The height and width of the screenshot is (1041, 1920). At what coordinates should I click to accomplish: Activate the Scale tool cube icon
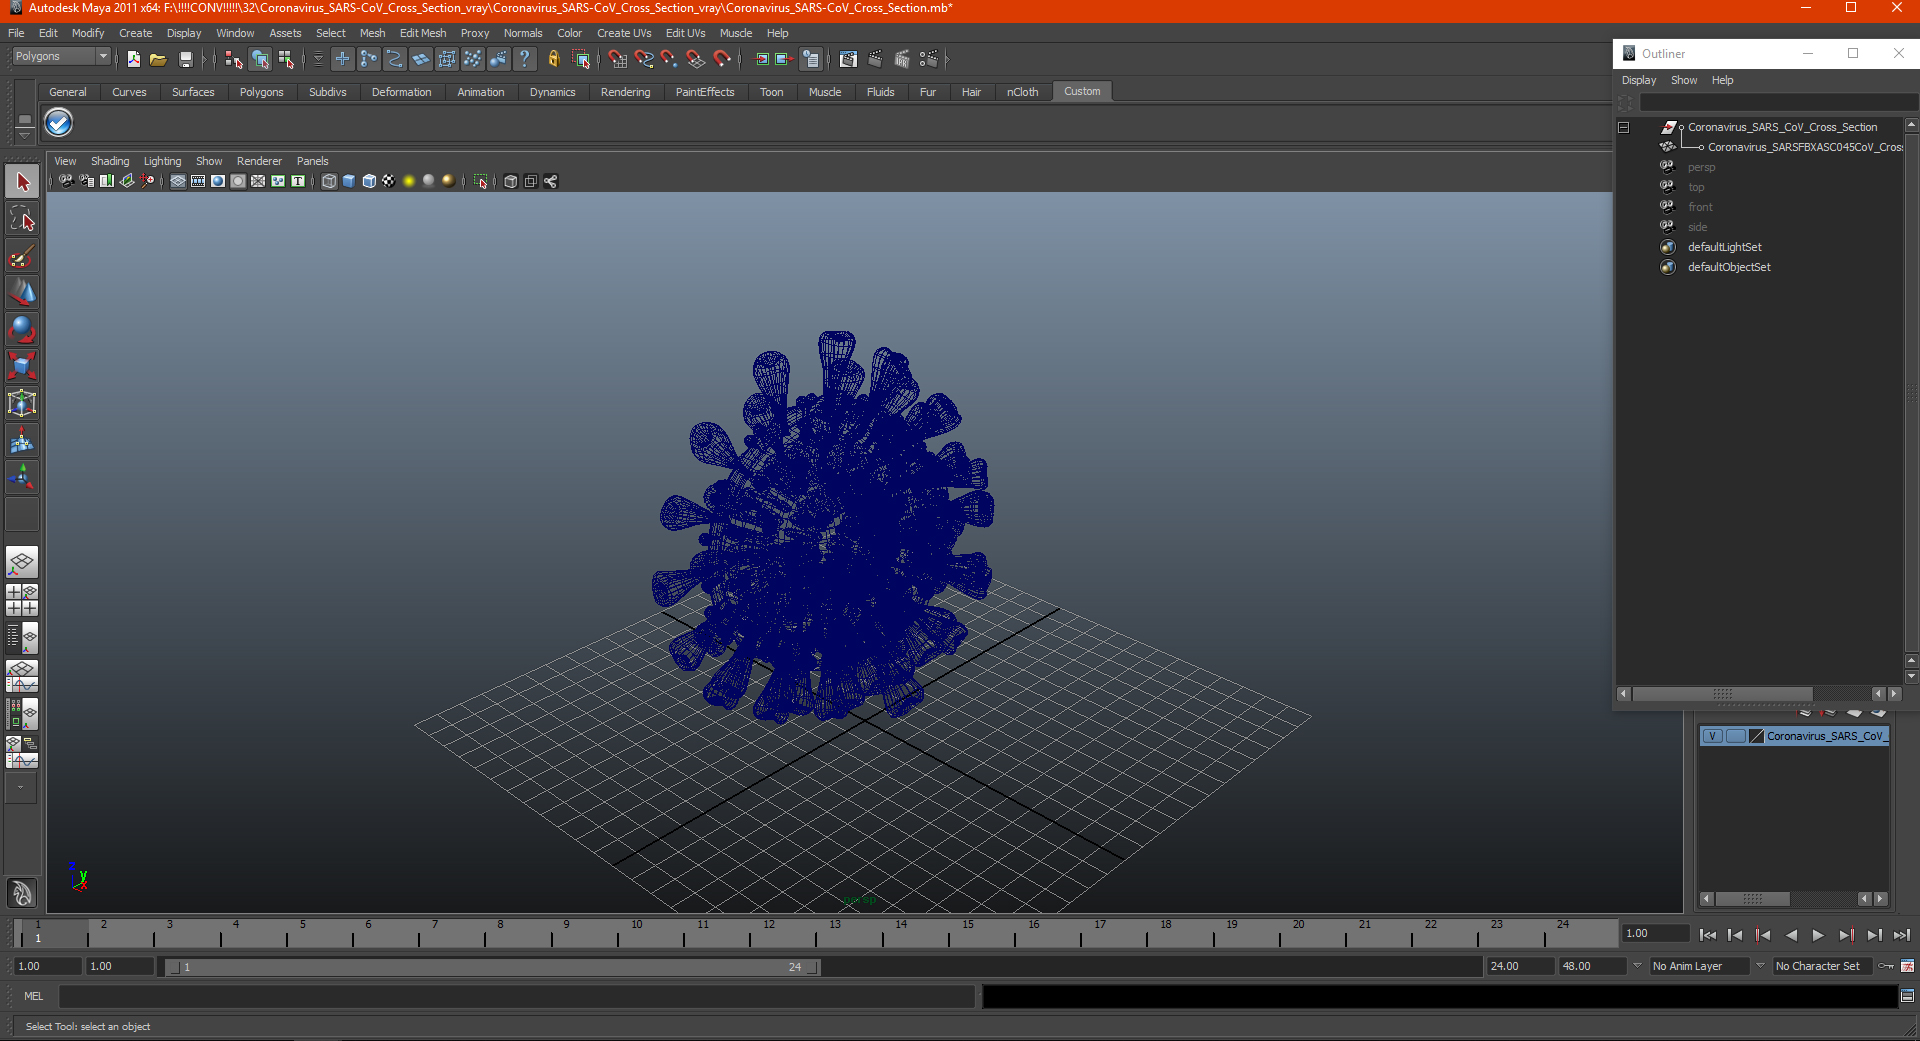pos(22,366)
